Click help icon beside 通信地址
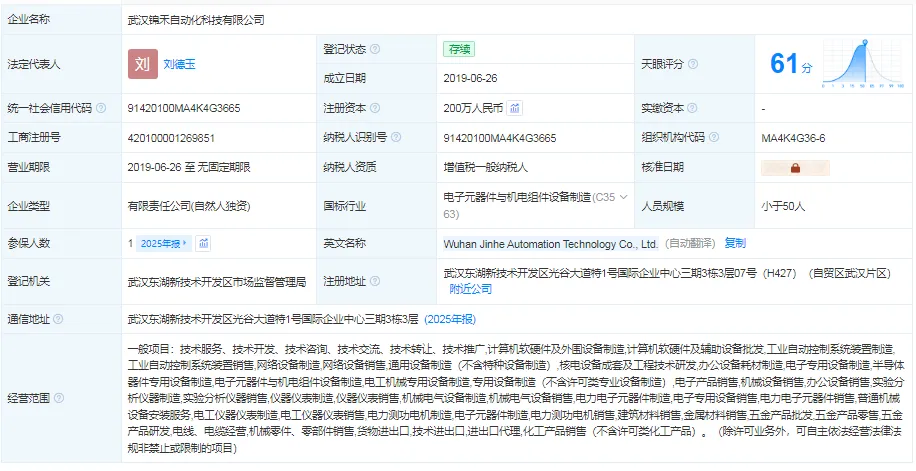This screenshot has height=471, width=916. click(58, 319)
